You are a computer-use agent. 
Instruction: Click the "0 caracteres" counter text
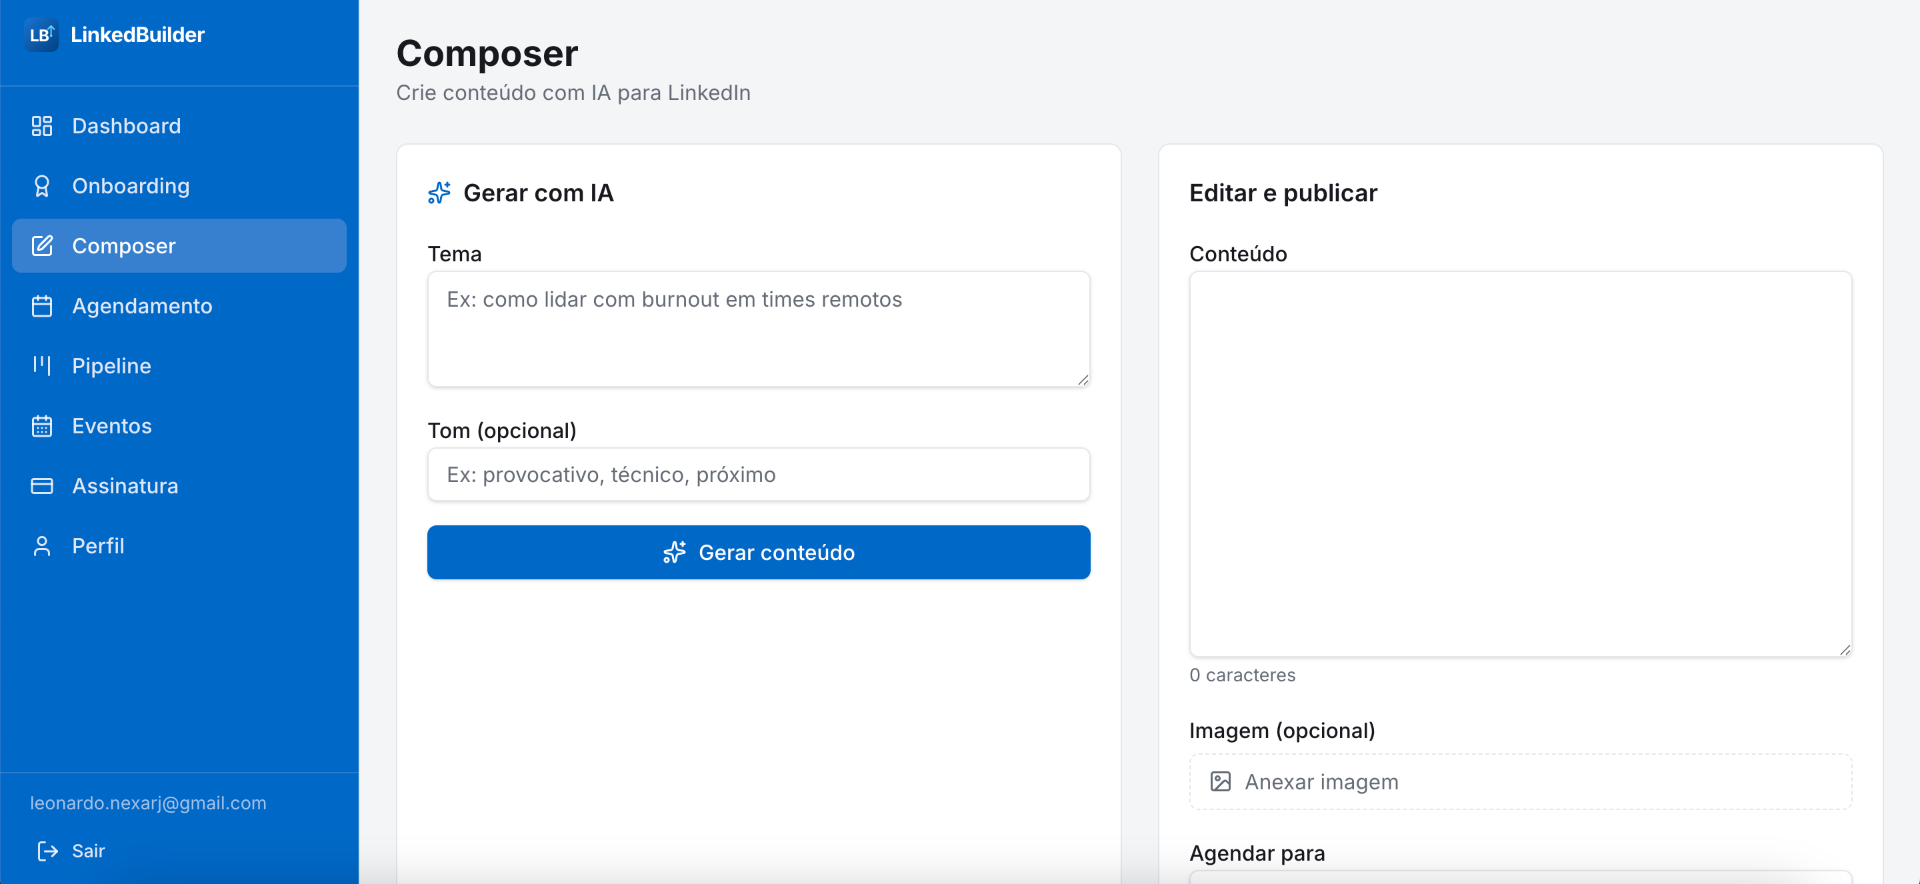(x=1242, y=675)
